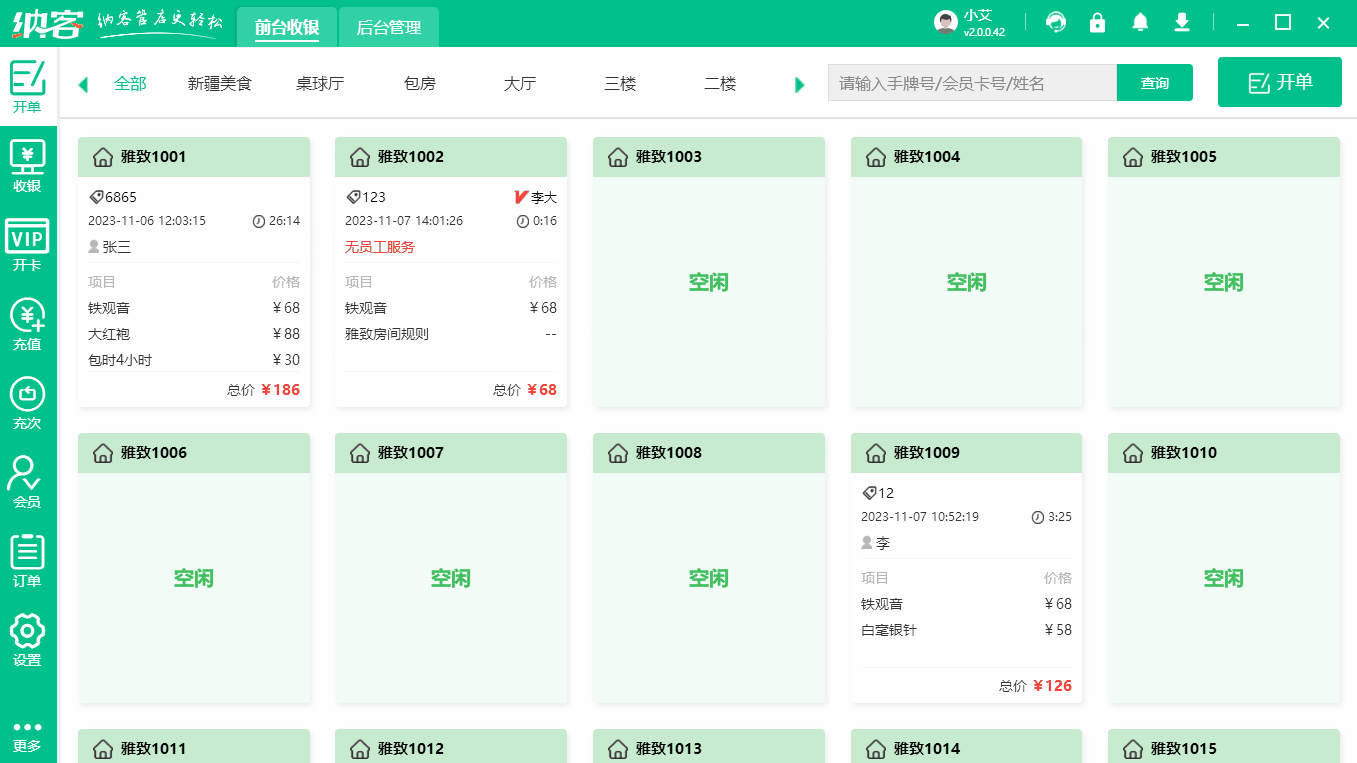The image size is (1357, 763).
Task: Open the 充值 recharge icon
Action: pos(27,322)
